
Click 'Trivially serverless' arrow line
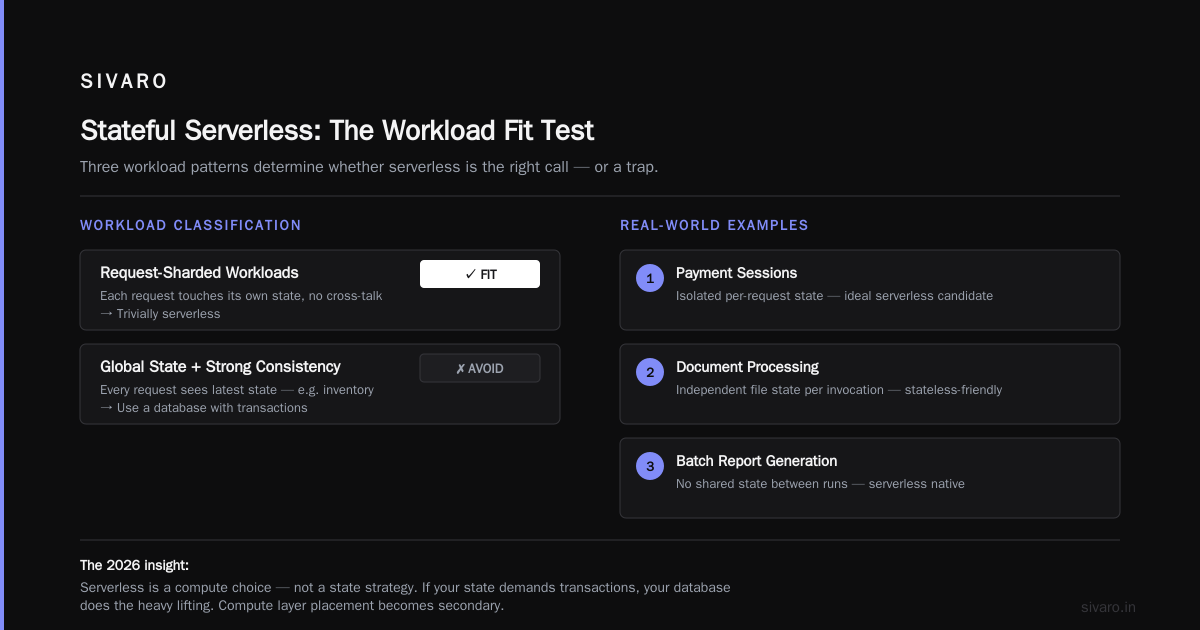tap(160, 314)
